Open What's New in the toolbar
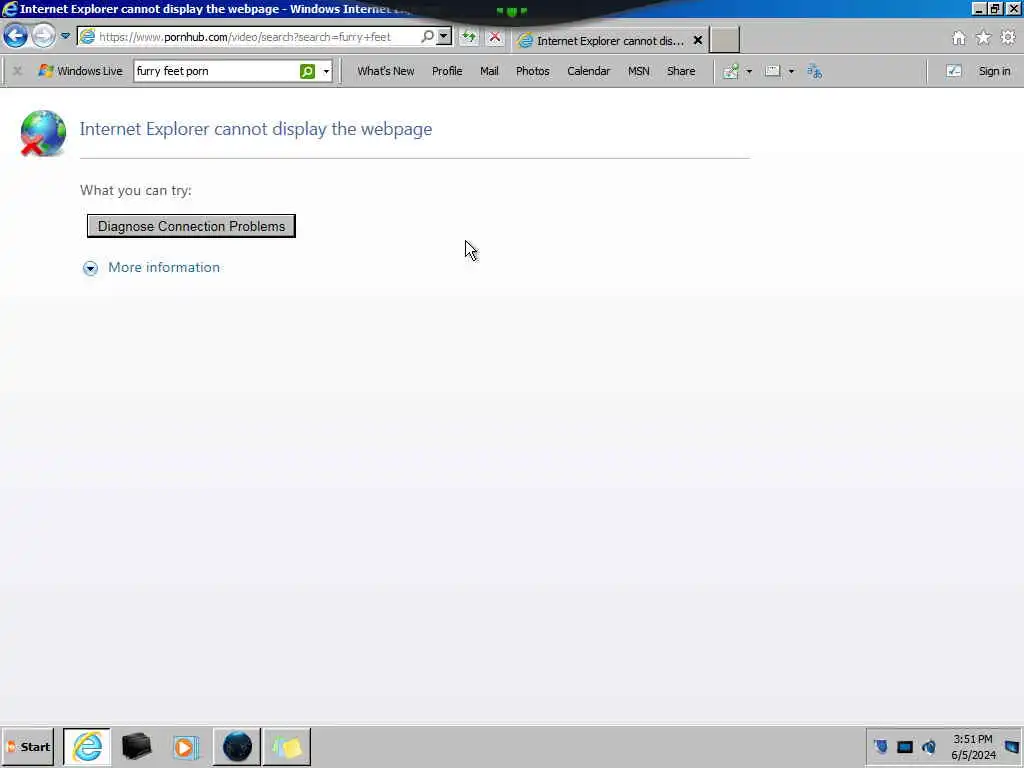Viewport: 1024px width, 768px height. coord(385,71)
